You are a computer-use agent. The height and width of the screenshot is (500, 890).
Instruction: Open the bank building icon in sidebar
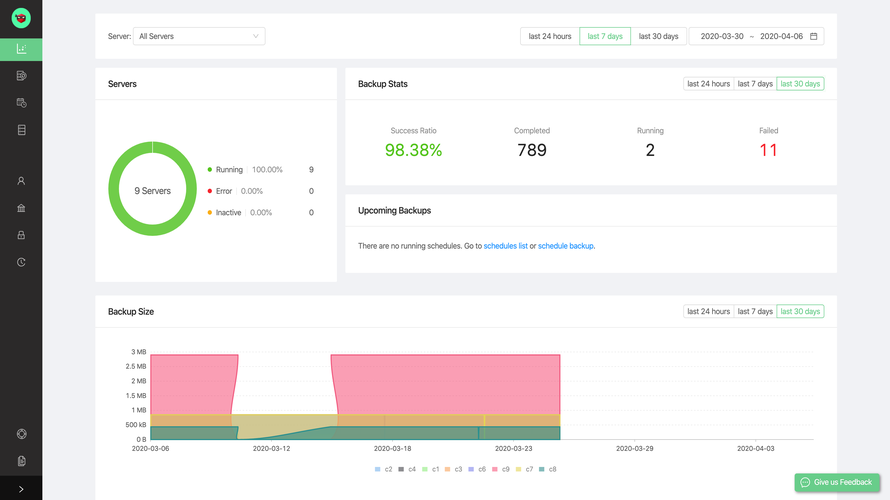point(21,208)
